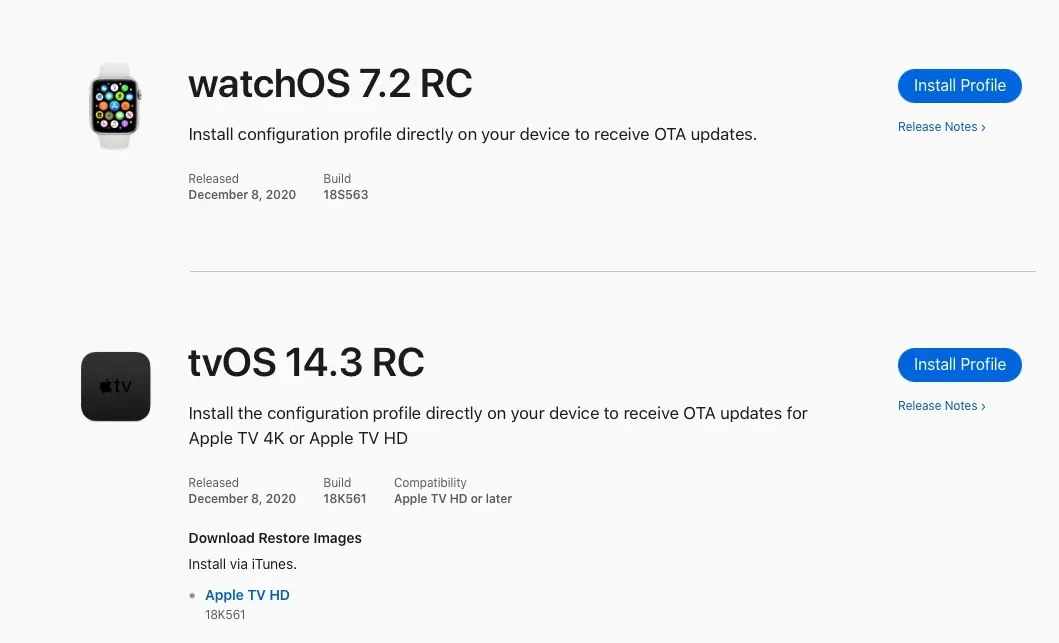Select the tvOS 14.3 RC heading
Image resolution: width=1059 pixels, height=643 pixels.
[306, 362]
